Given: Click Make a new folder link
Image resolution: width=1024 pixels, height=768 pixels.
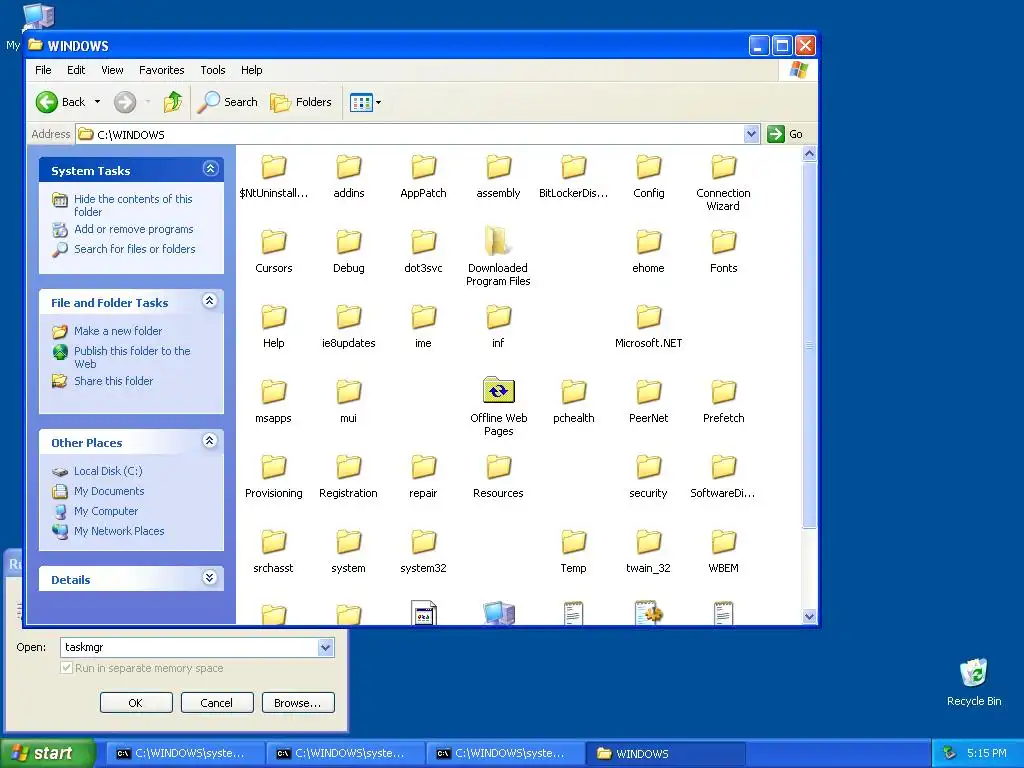Looking at the screenshot, I should [118, 331].
